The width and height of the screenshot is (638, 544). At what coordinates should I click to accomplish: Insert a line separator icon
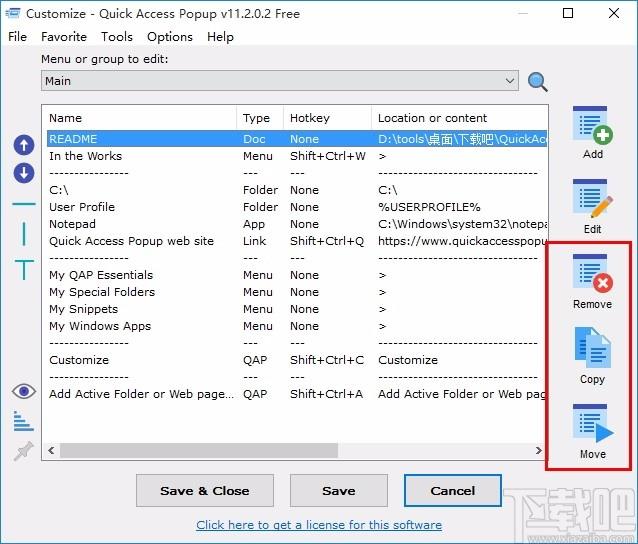[x=24, y=203]
